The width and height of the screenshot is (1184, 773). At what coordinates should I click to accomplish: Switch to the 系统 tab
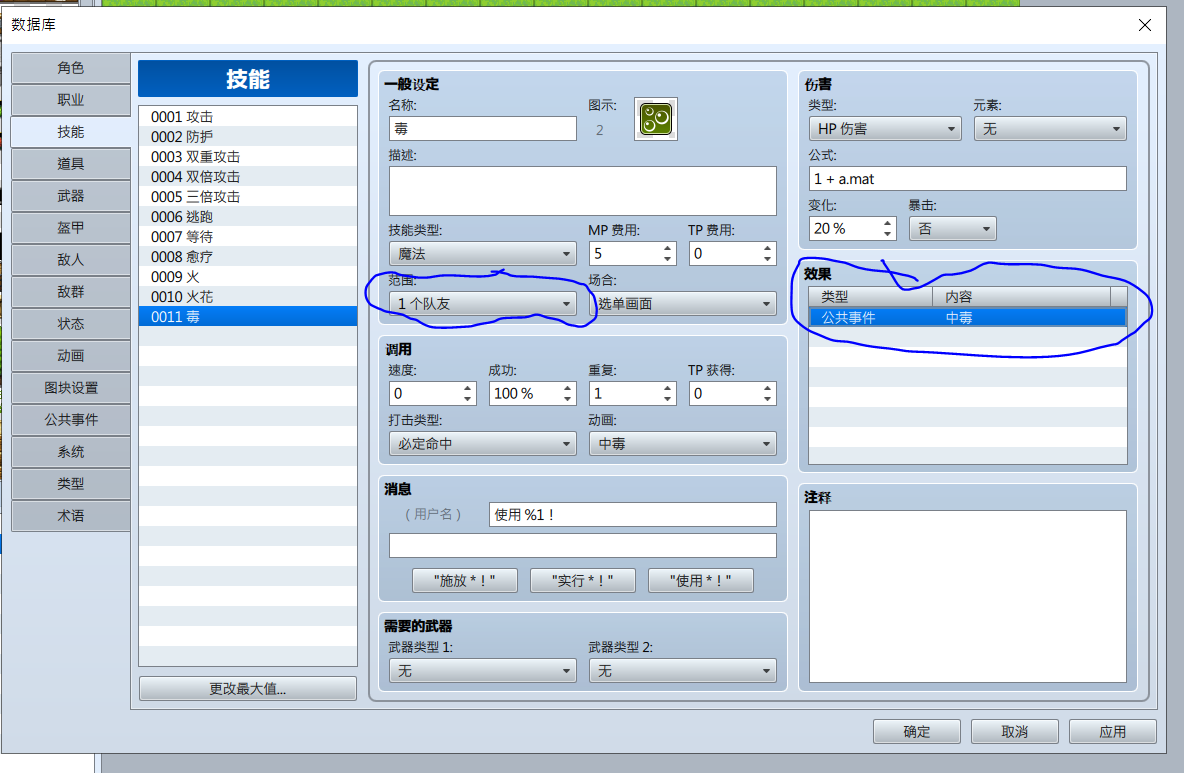[x=71, y=451]
